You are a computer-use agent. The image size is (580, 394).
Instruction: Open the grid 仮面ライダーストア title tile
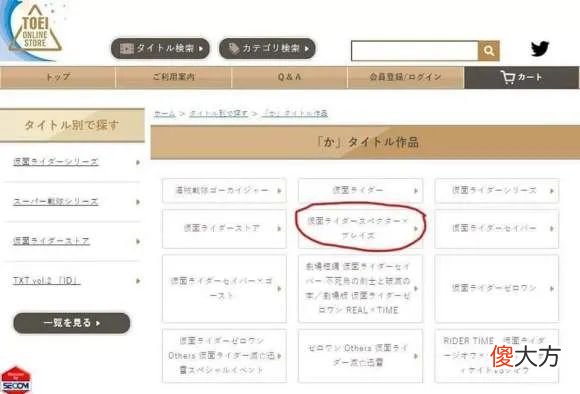click(224, 229)
